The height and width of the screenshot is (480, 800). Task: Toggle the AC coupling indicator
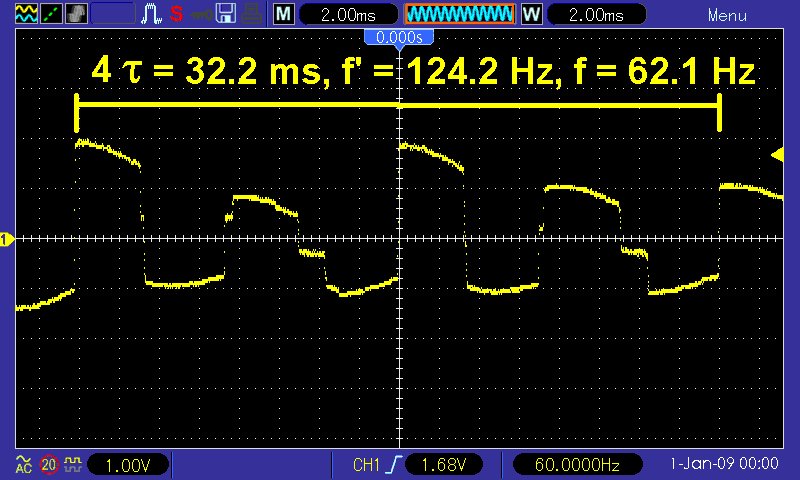click(22, 465)
